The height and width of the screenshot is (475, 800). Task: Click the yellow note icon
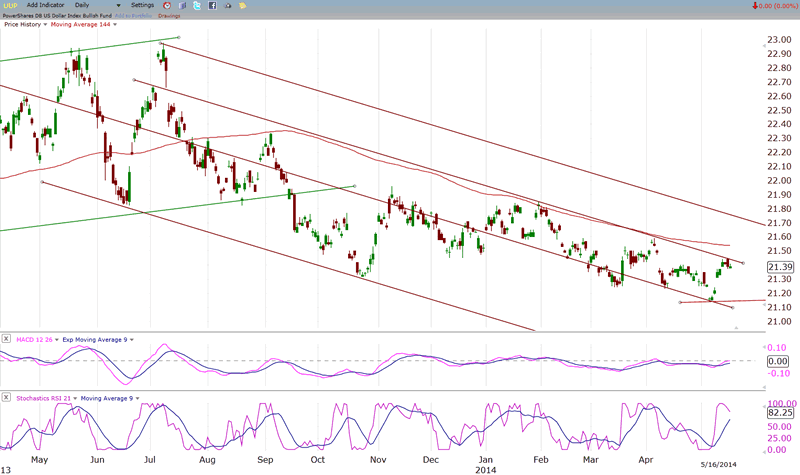(244, 6)
